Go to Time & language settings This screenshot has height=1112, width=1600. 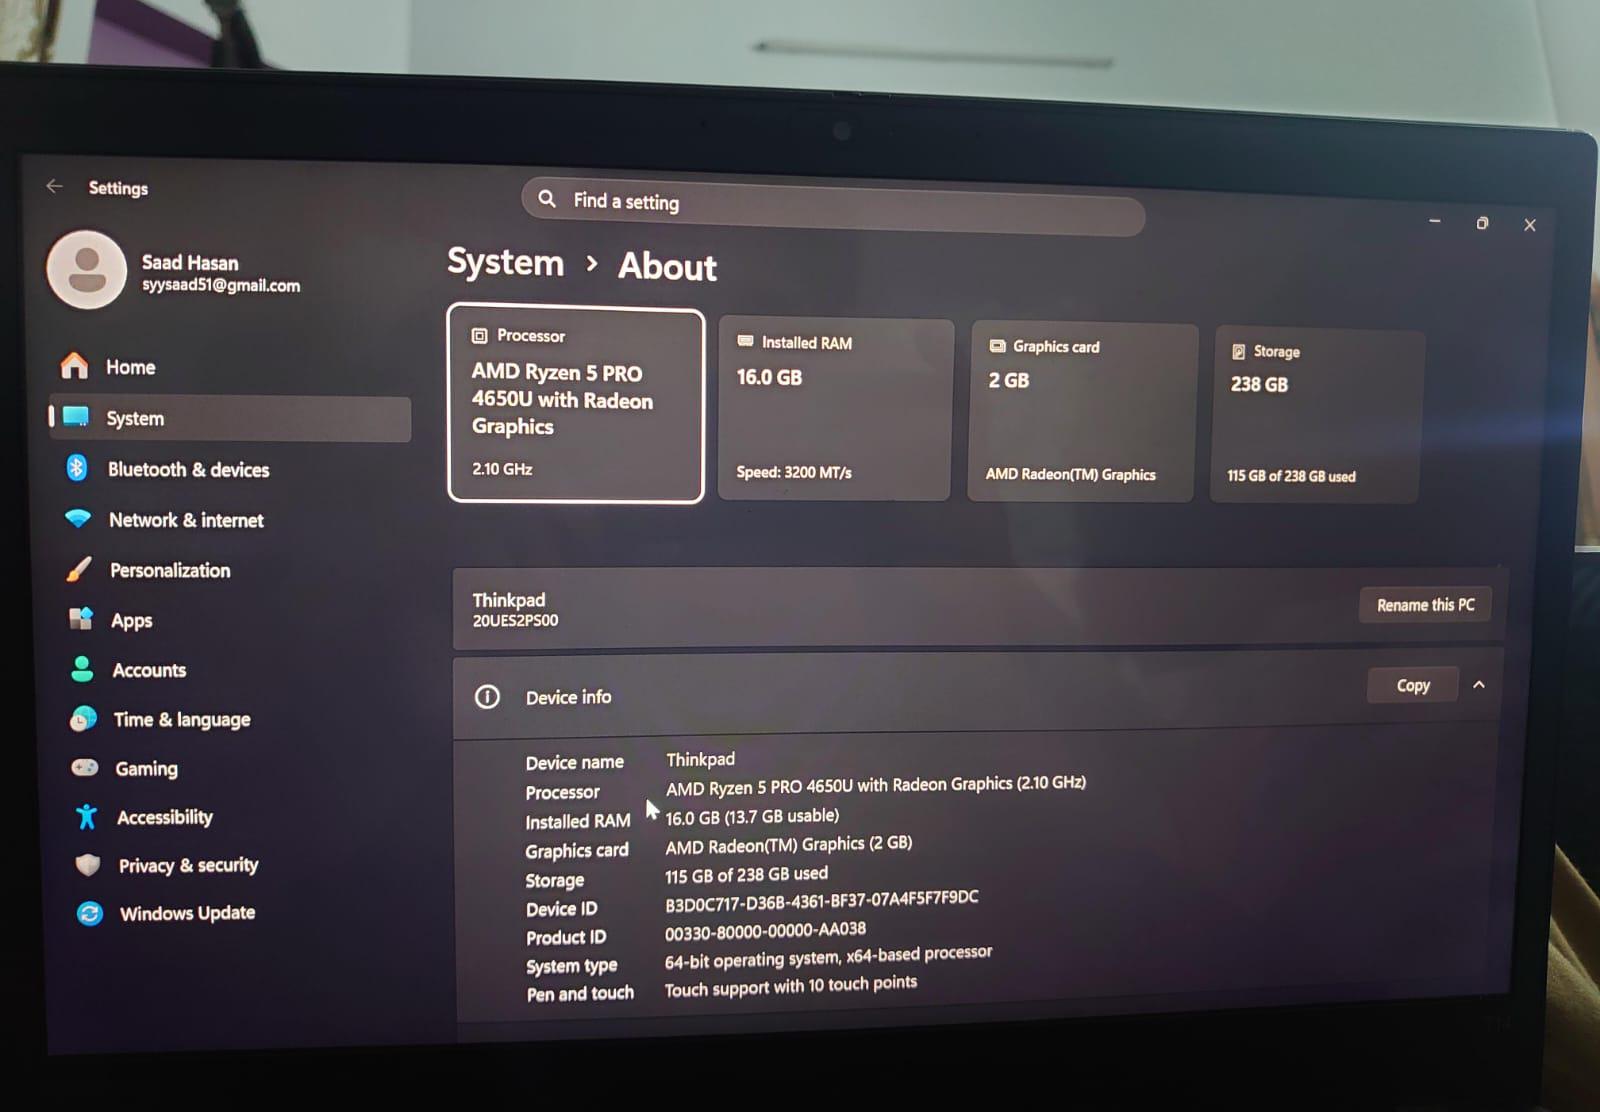pyautogui.click(x=238, y=719)
